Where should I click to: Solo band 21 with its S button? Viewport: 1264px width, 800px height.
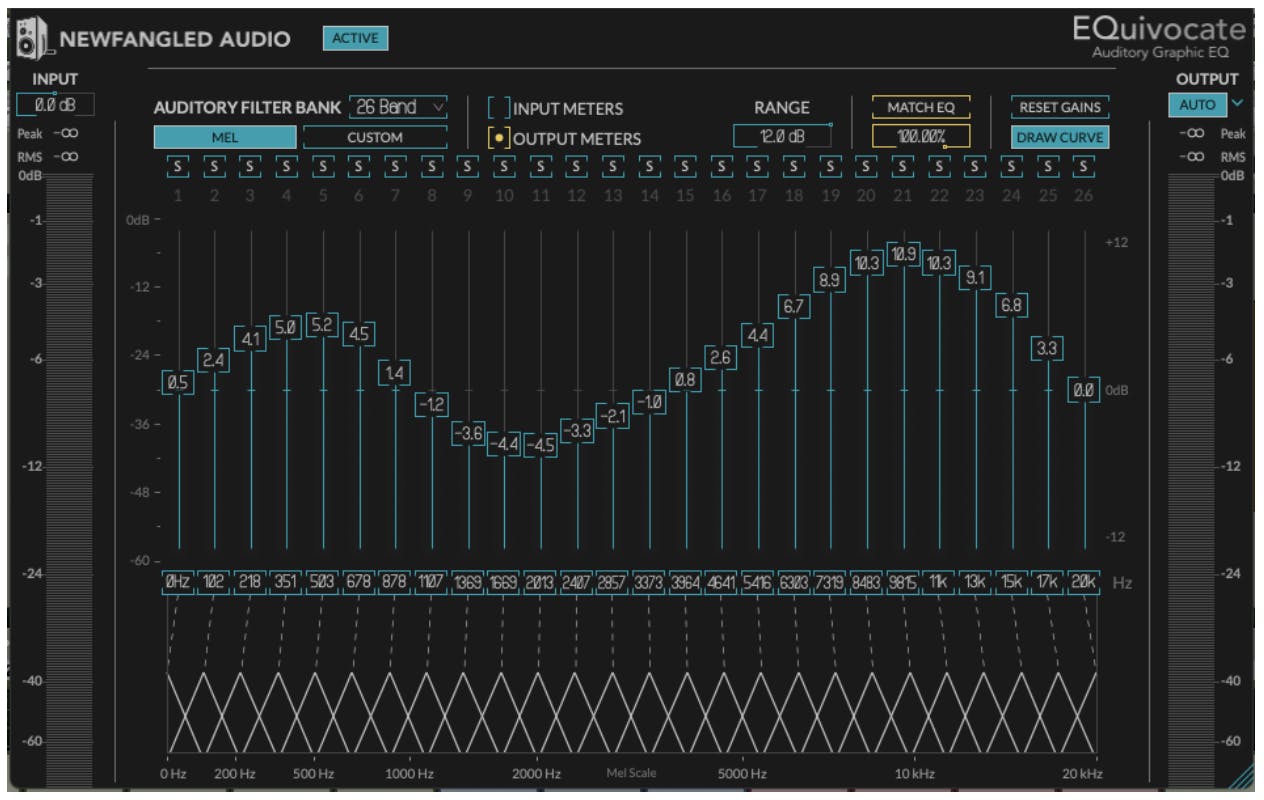[x=903, y=166]
